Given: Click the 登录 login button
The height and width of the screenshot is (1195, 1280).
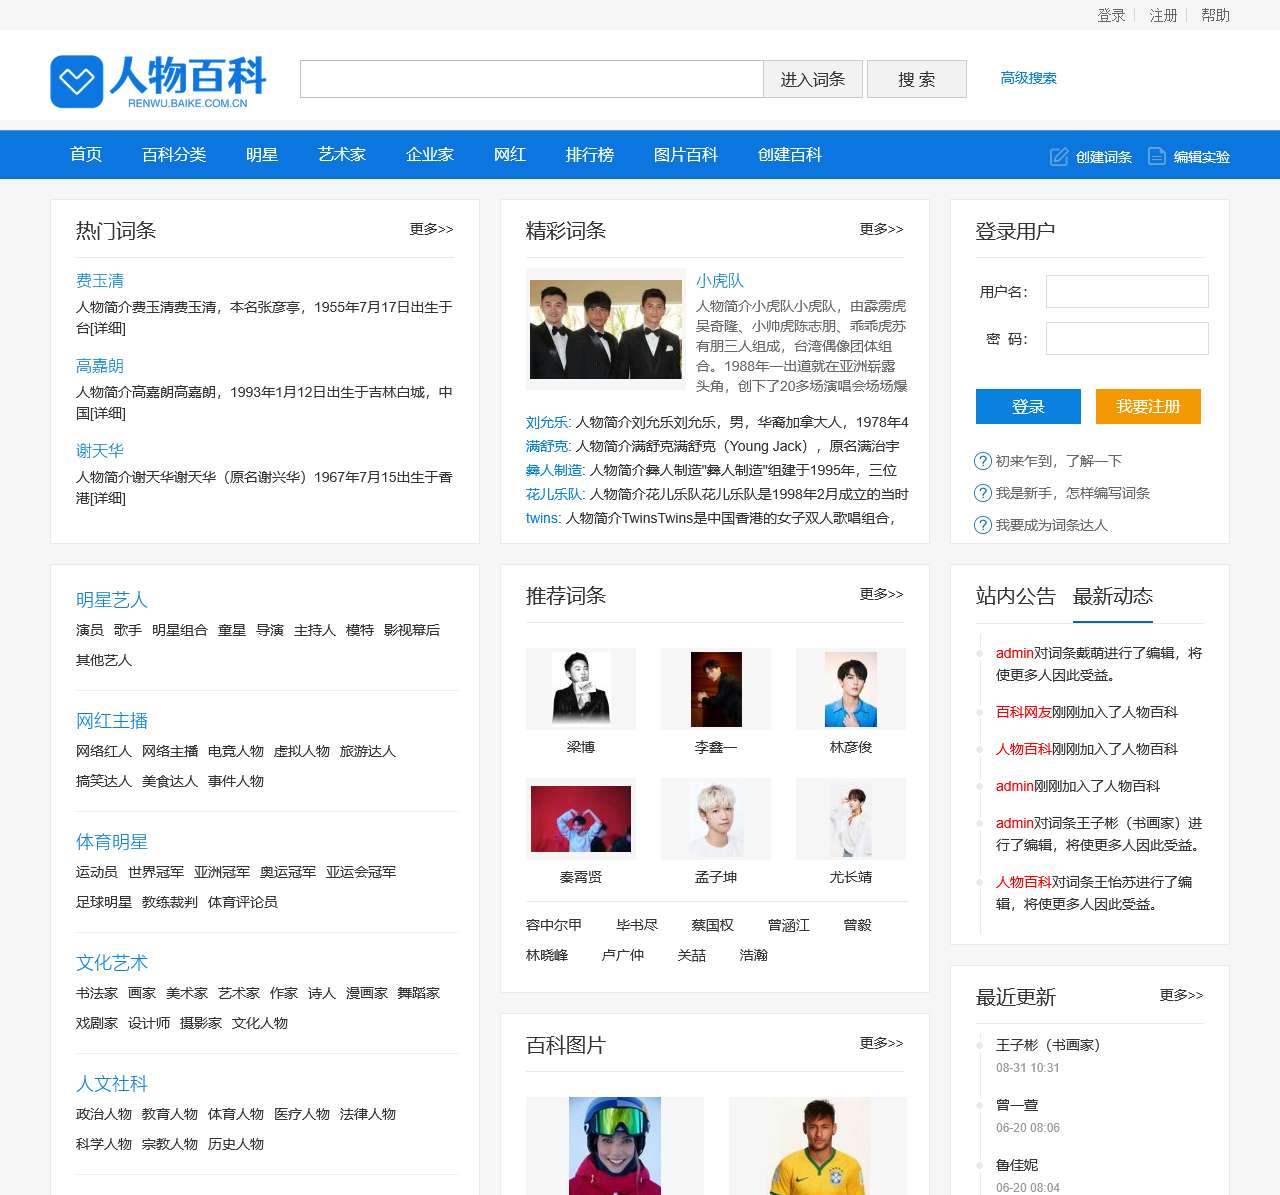Looking at the screenshot, I should [x=1028, y=406].
